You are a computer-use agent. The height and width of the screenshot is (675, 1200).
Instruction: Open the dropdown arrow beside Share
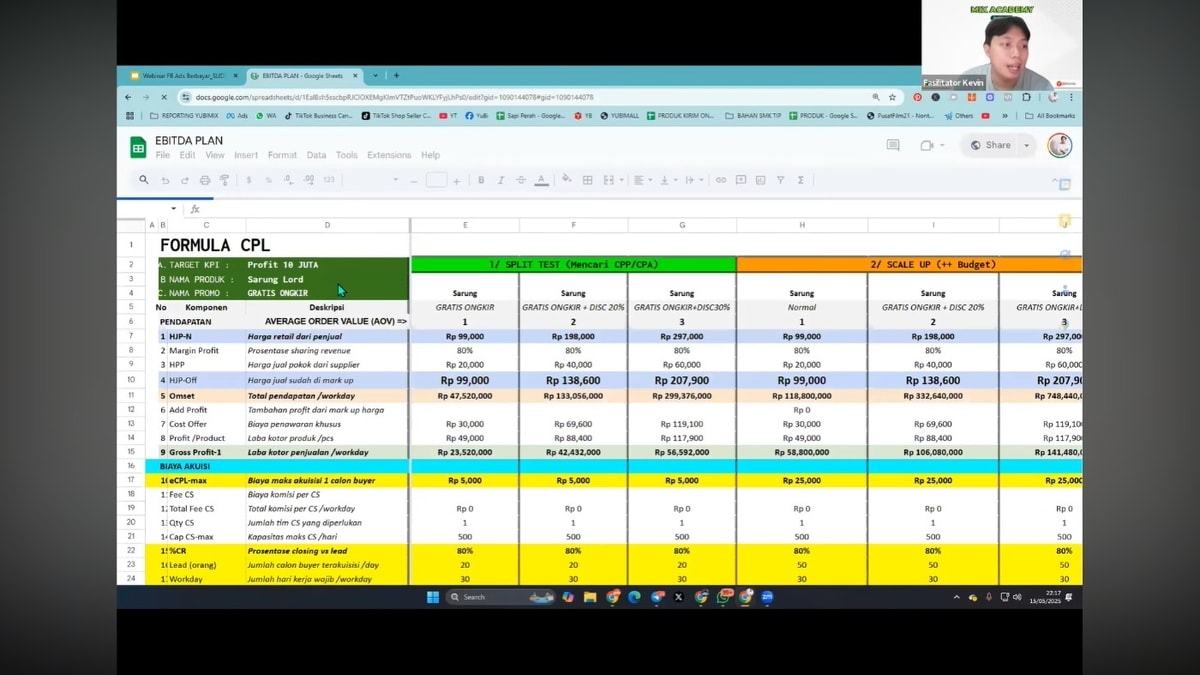1026,145
